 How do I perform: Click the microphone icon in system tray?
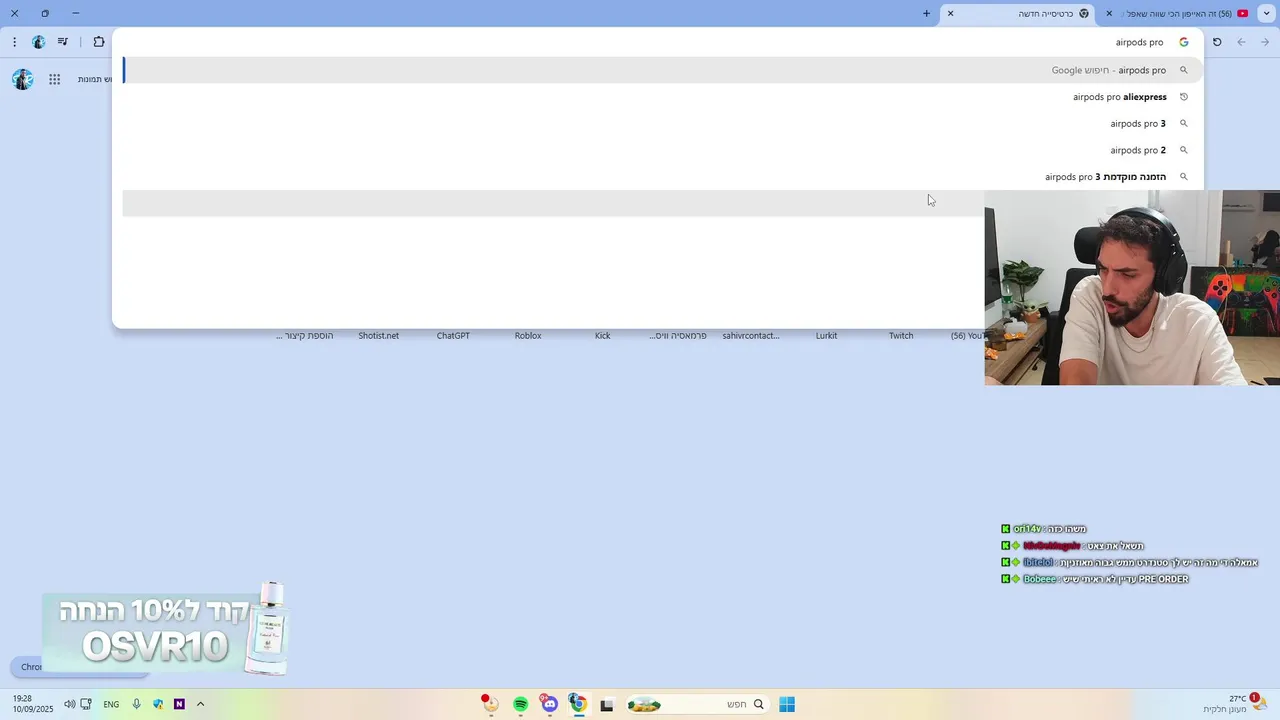(x=137, y=704)
